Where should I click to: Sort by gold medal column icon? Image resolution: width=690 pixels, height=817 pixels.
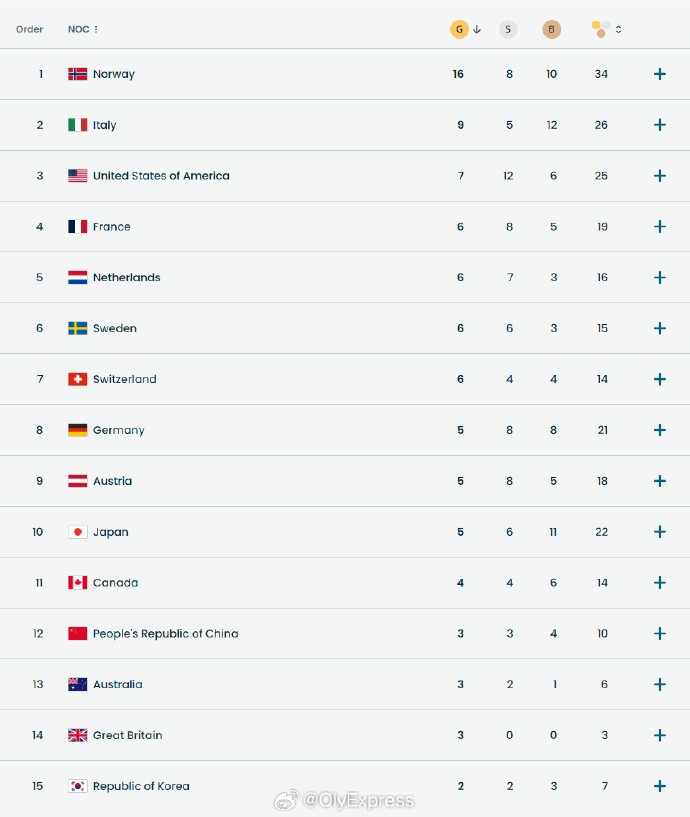pos(460,29)
